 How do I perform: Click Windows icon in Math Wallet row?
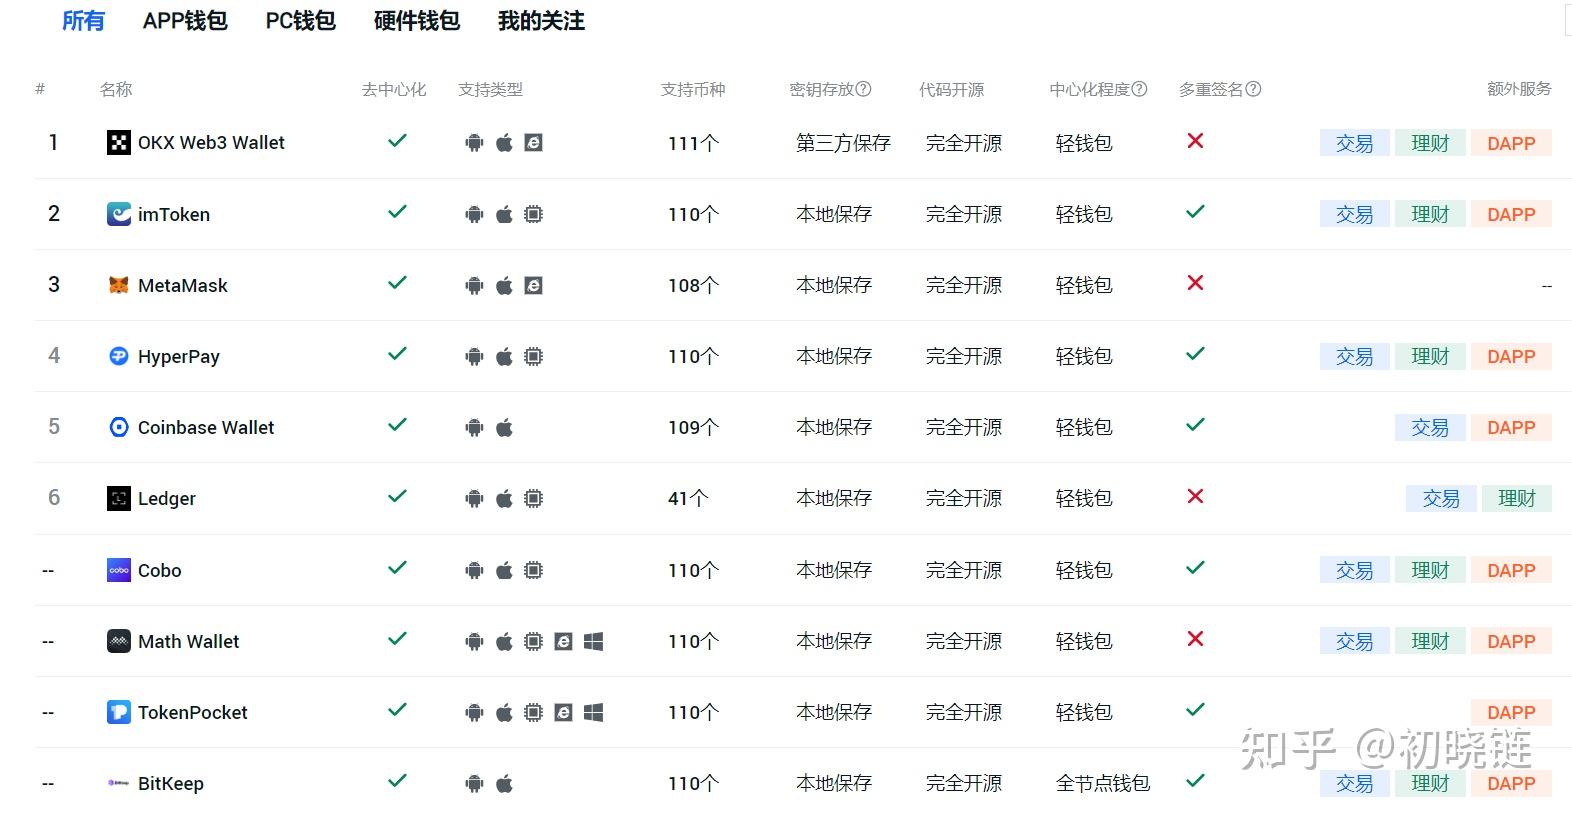click(x=593, y=641)
